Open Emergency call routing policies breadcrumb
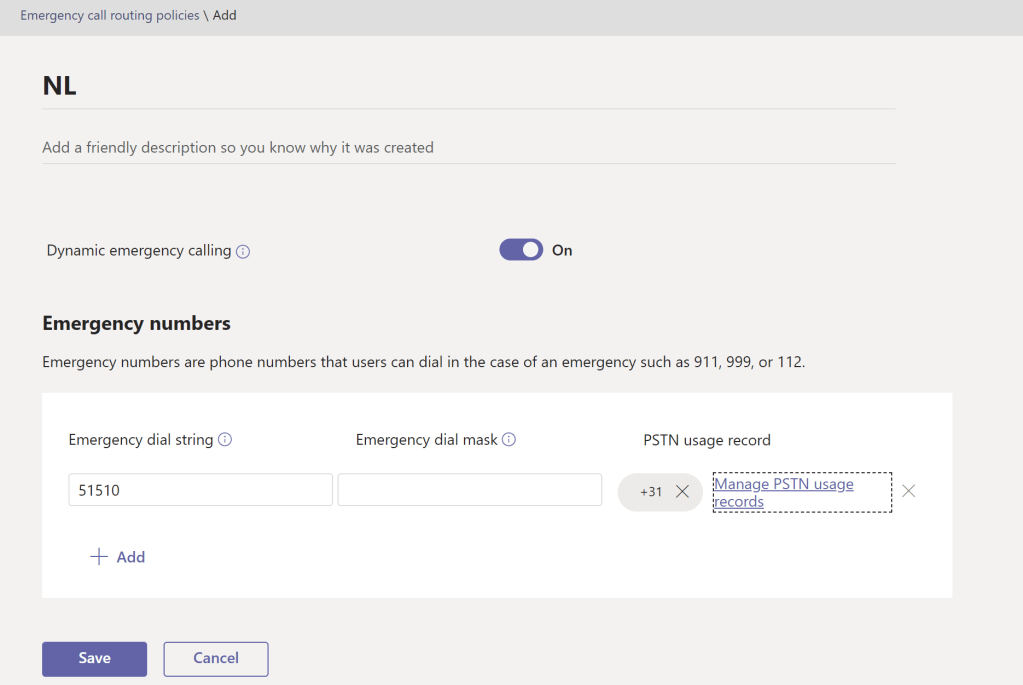The image size is (1023, 685). (x=110, y=16)
